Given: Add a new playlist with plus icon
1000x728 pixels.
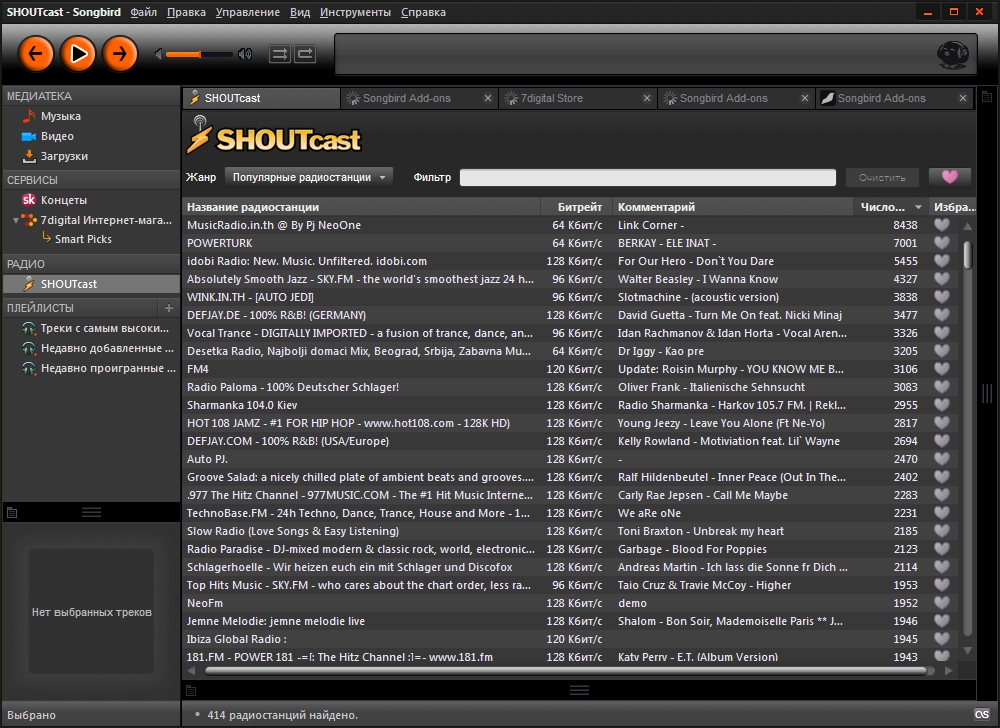Looking at the screenshot, I should 169,308.
